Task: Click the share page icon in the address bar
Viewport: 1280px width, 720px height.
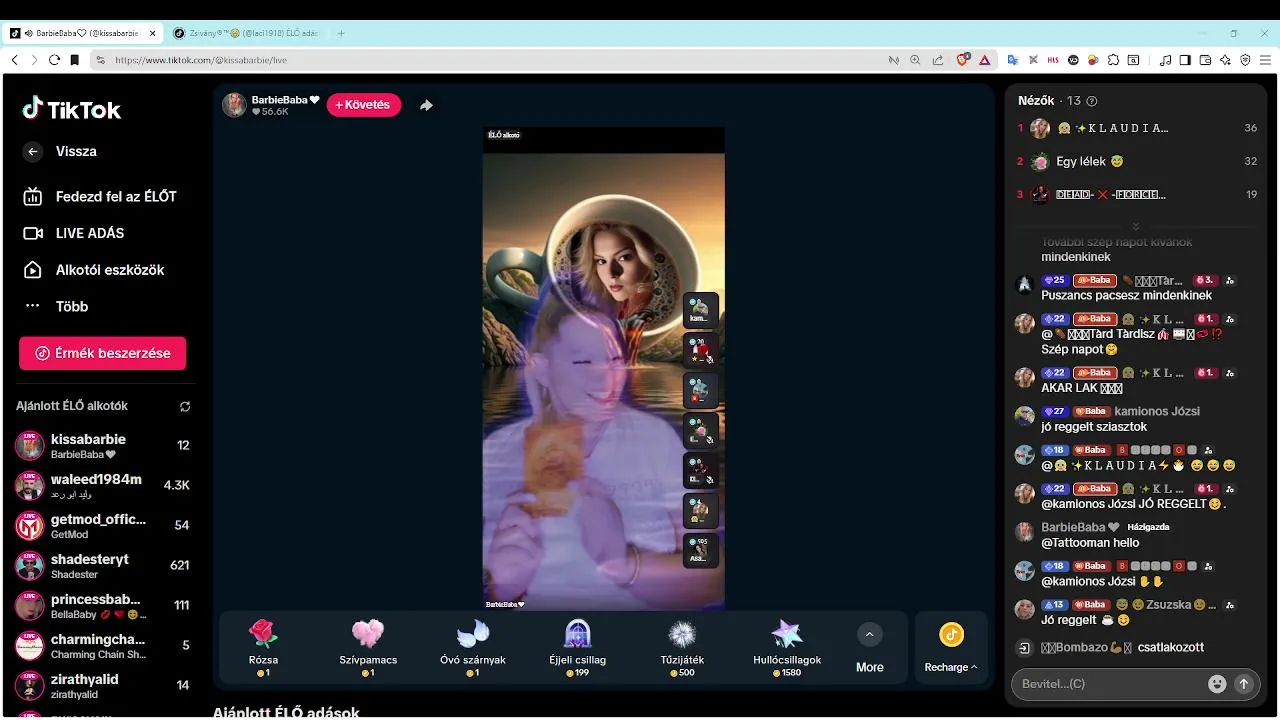Action: click(x=937, y=60)
